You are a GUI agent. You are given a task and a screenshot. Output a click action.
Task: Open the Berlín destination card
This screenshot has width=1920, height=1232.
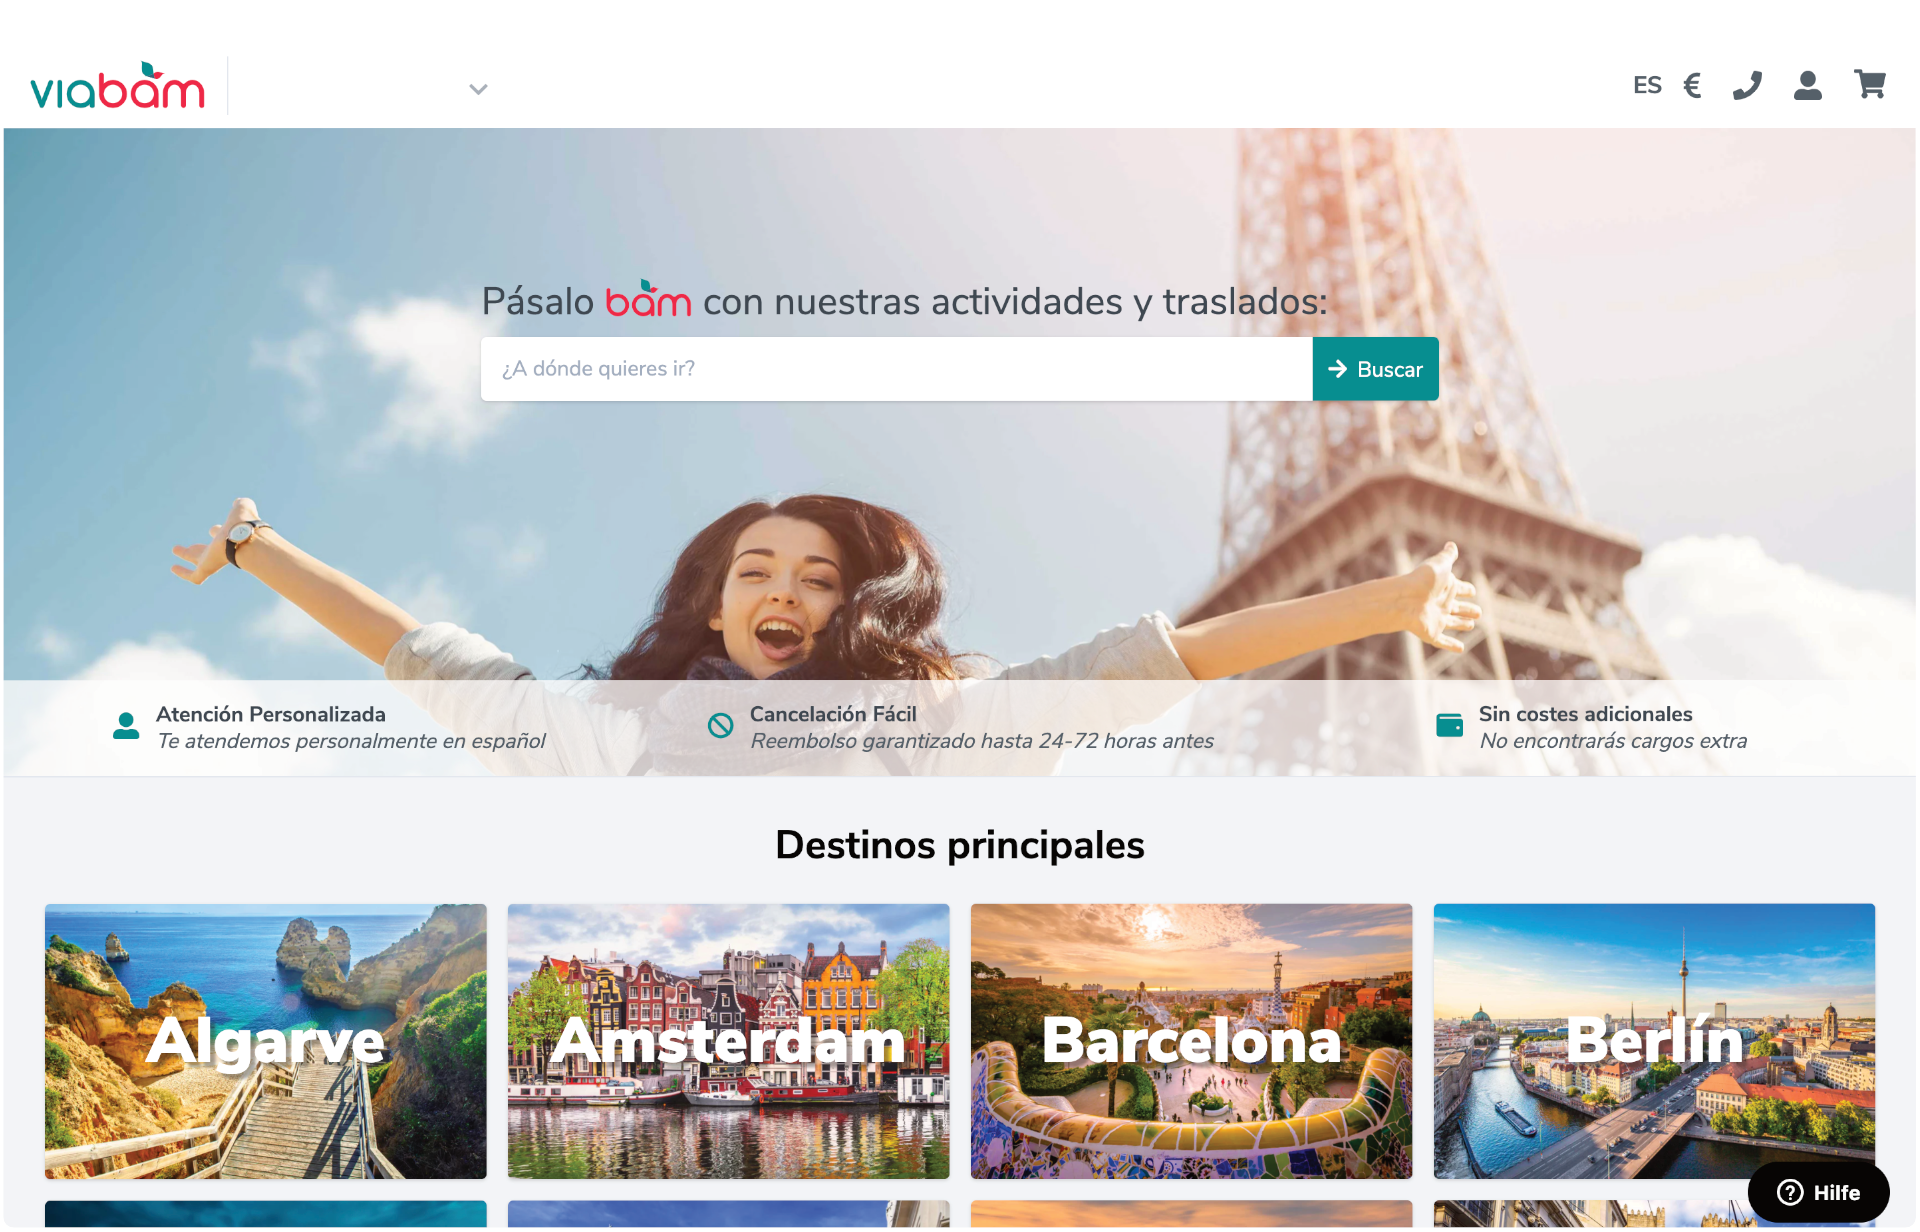[x=1654, y=1041]
